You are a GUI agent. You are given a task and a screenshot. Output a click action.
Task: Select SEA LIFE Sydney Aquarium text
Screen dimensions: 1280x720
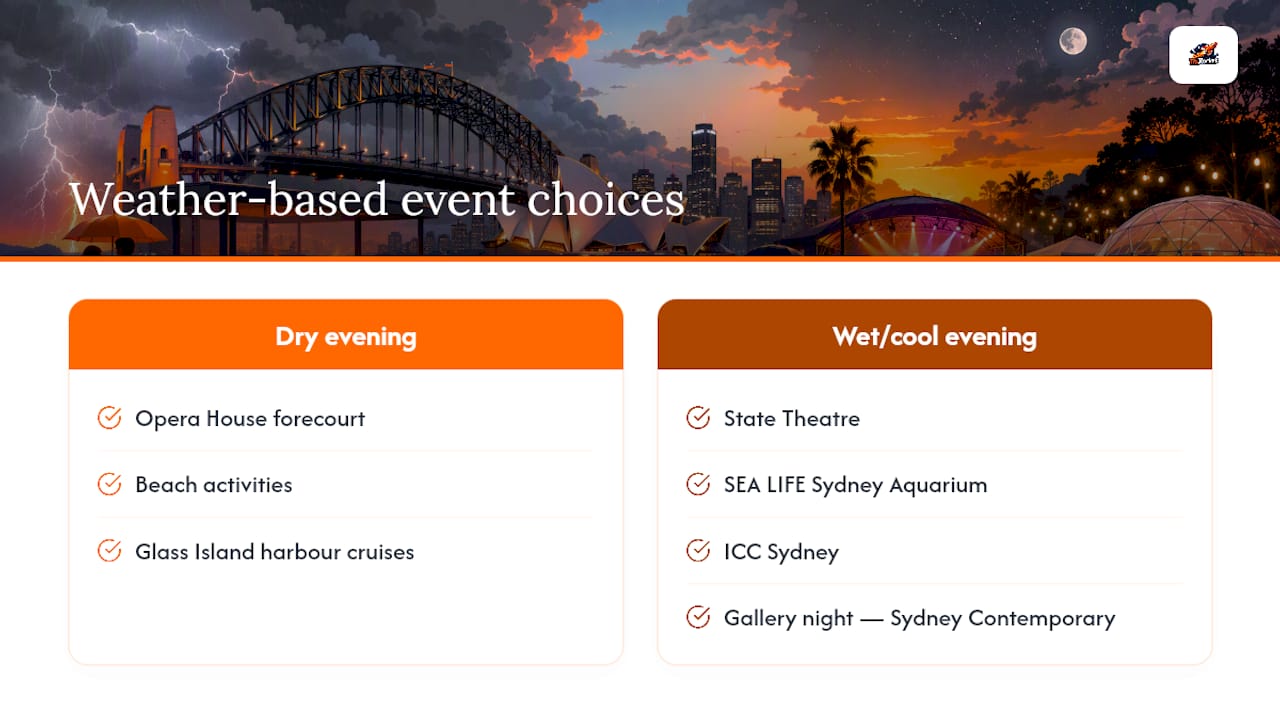coord(855,485)
